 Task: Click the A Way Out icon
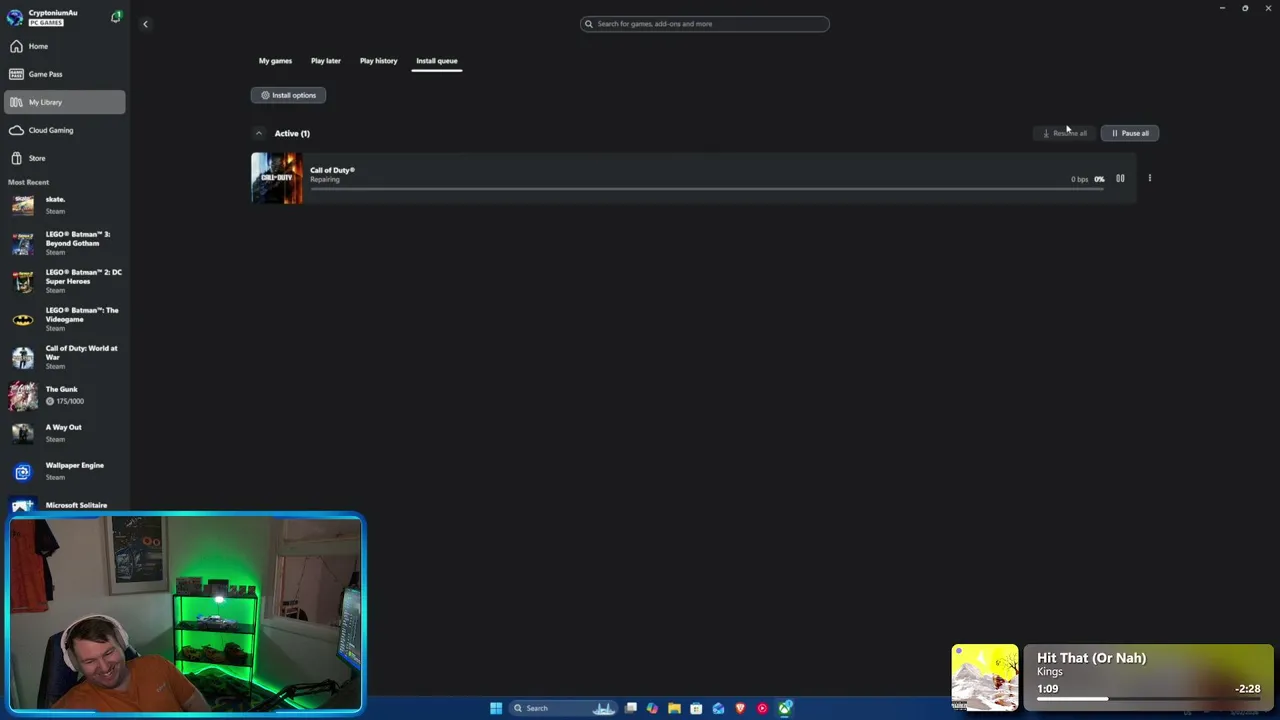(23, 433)
